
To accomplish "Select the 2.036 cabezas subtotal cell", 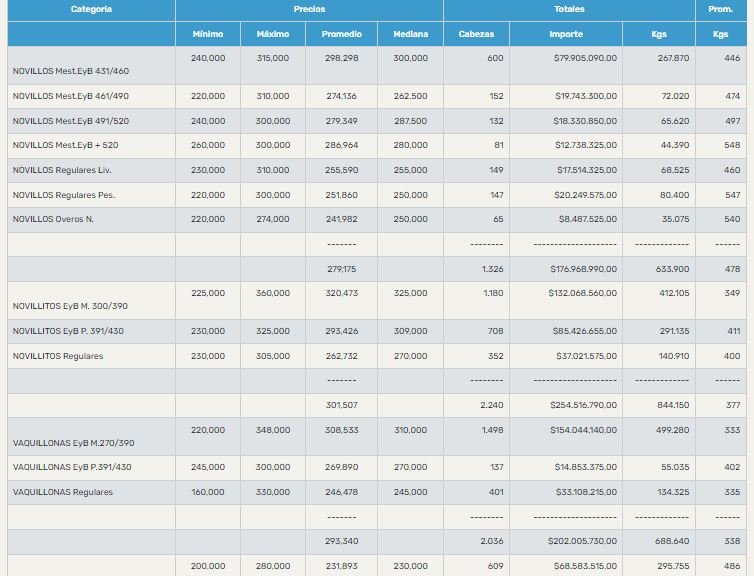I will tap(478, 541).
